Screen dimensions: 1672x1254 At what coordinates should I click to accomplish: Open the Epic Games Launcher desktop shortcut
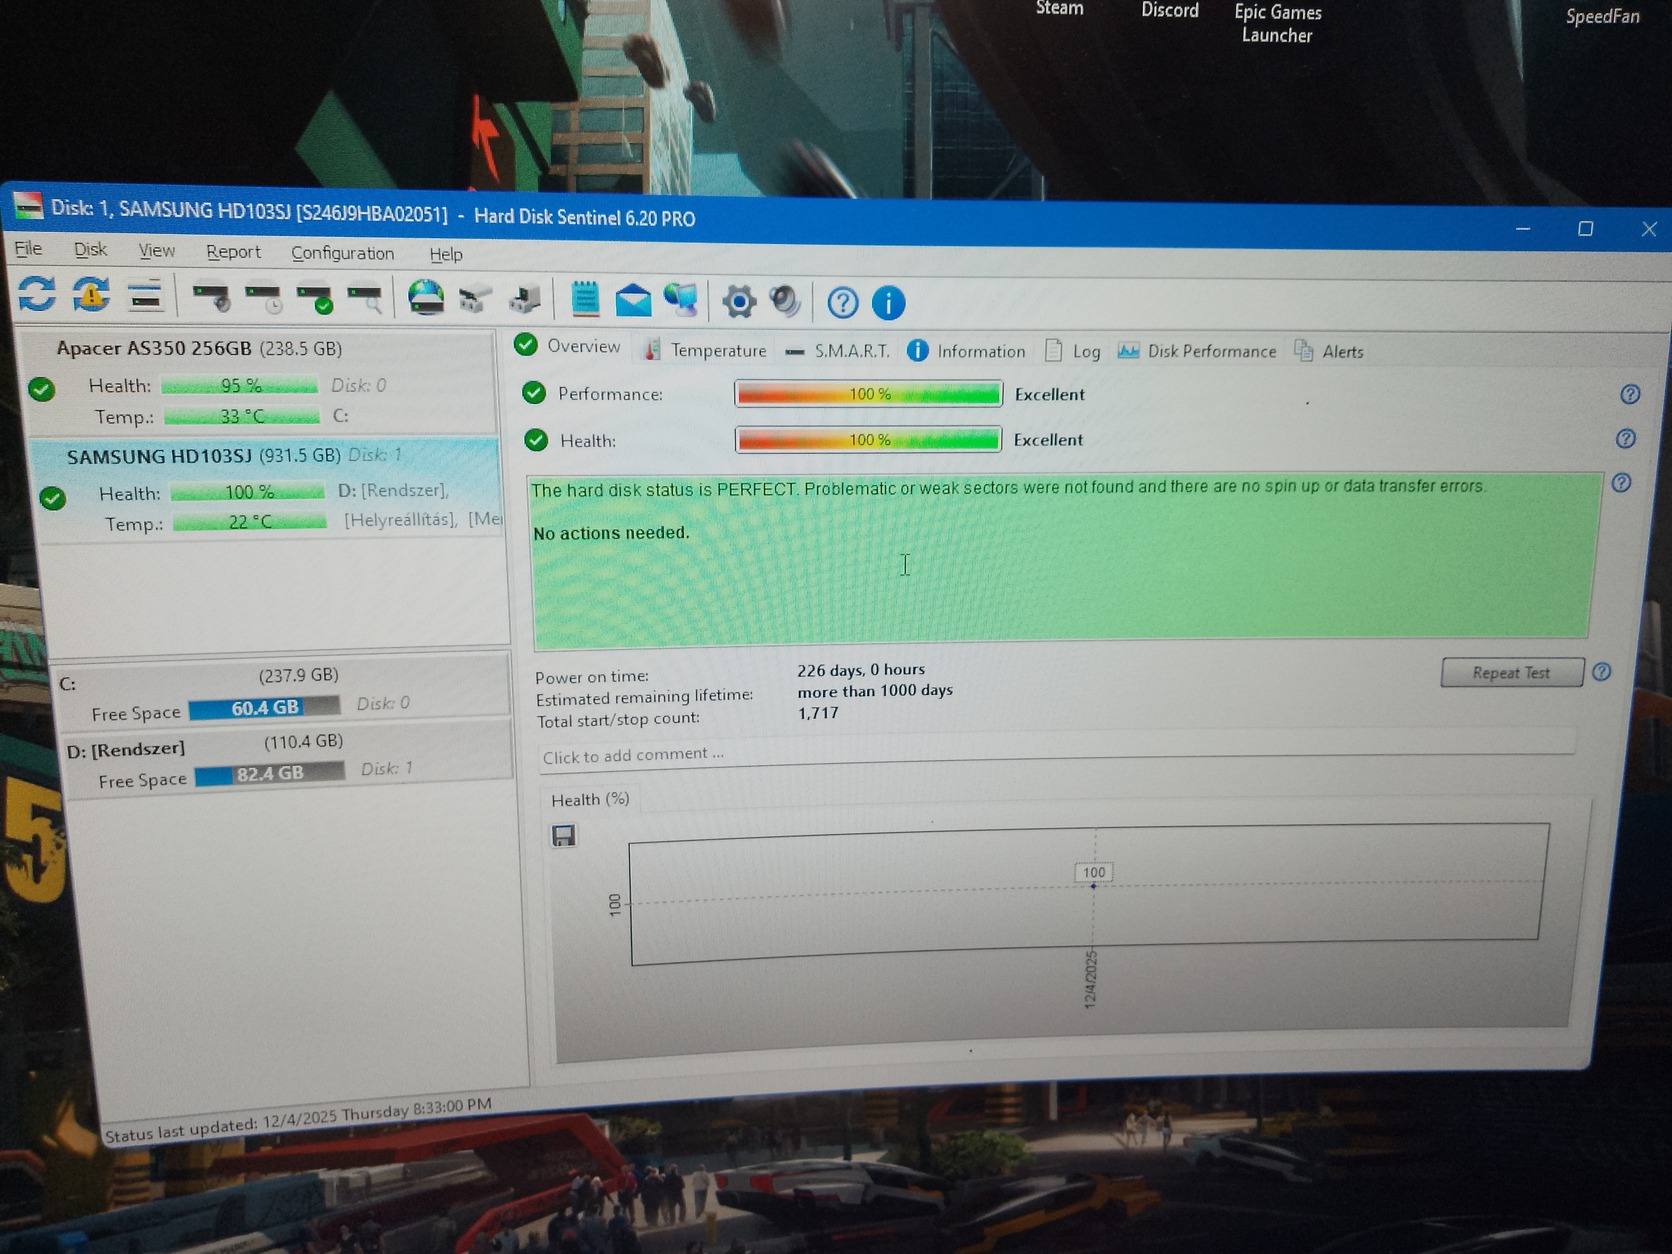click(x=1278, y=23)
